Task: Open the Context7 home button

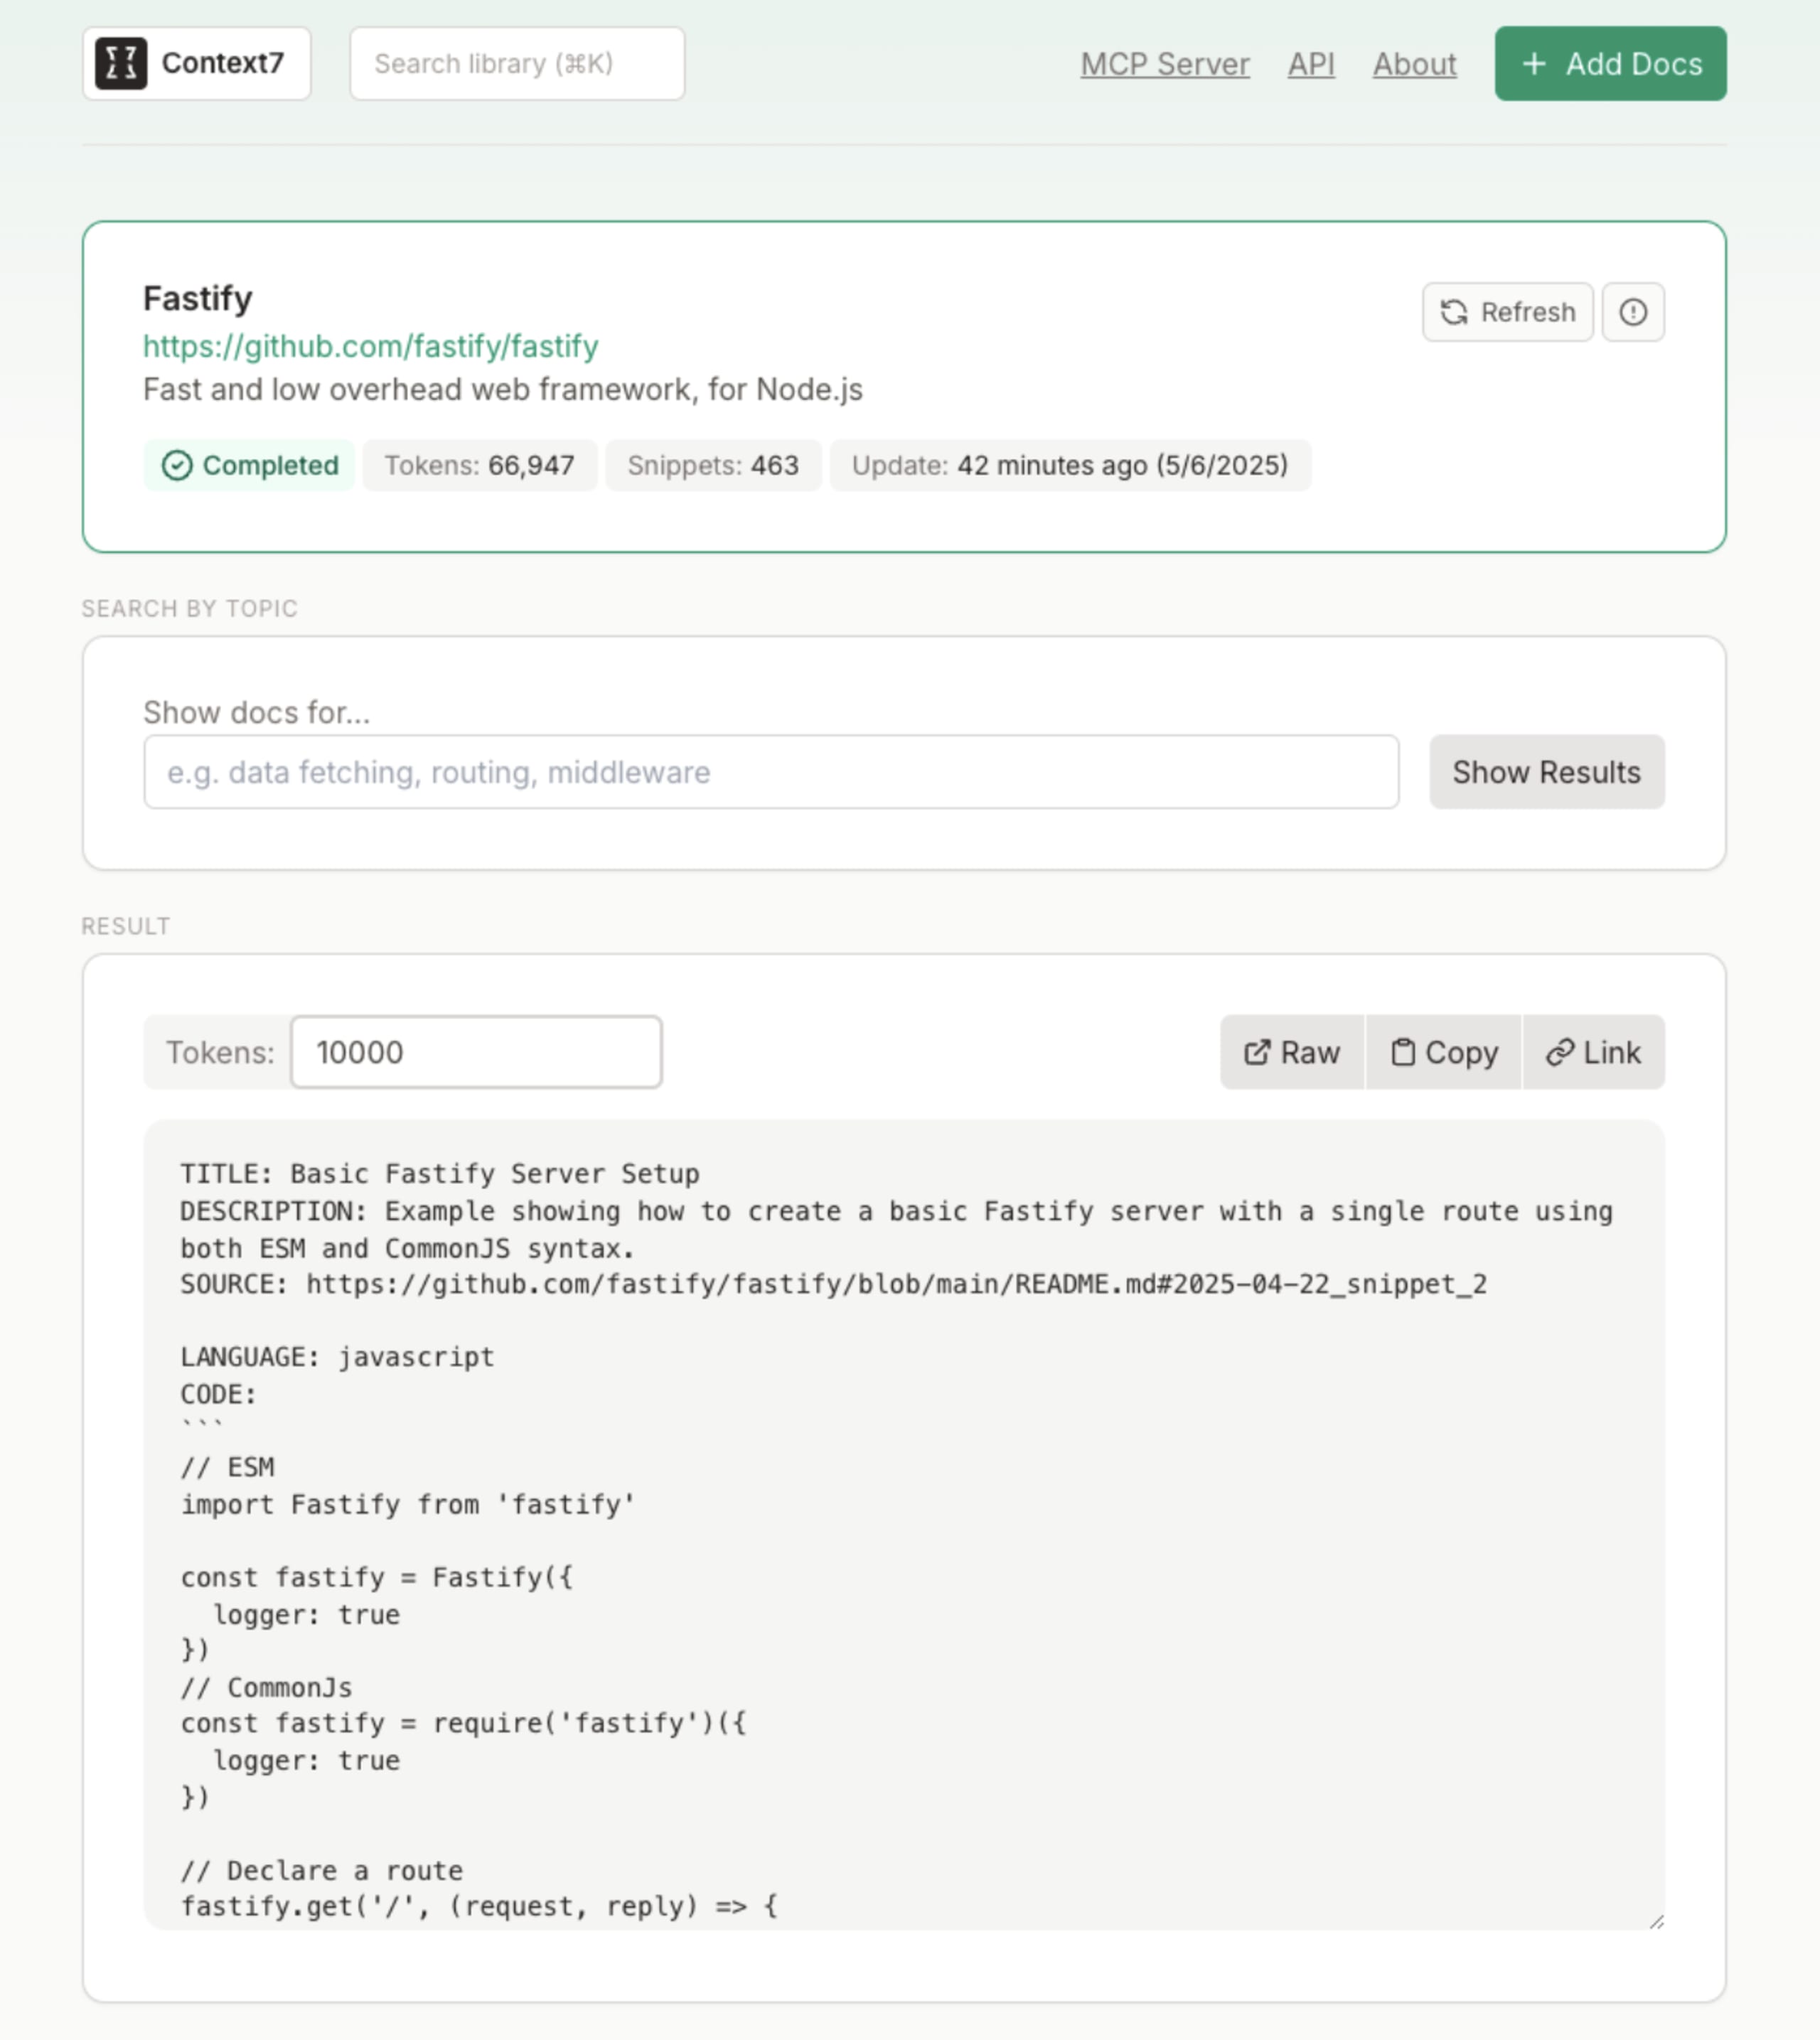Action: (196, 63)
